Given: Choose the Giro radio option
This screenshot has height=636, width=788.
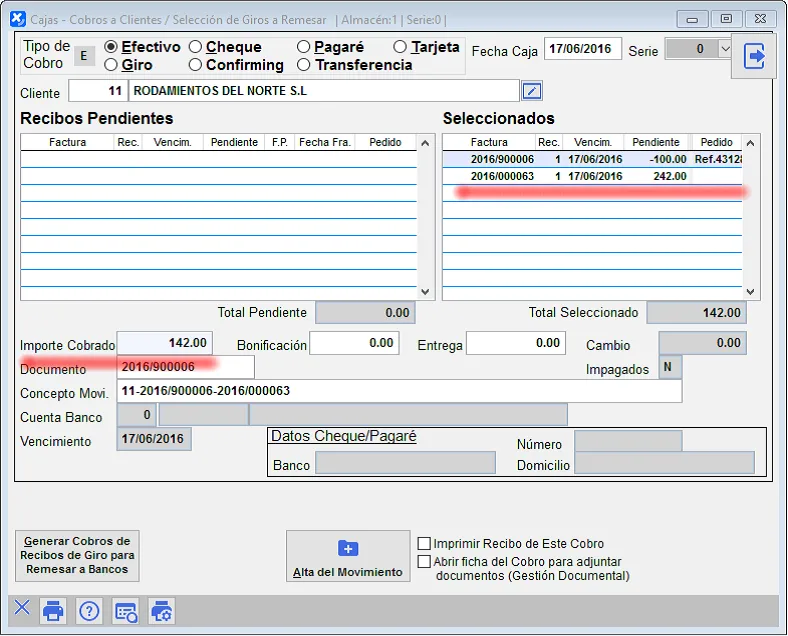Looking at the screenshot, I should pyautogui.click(x=111, y=65).
